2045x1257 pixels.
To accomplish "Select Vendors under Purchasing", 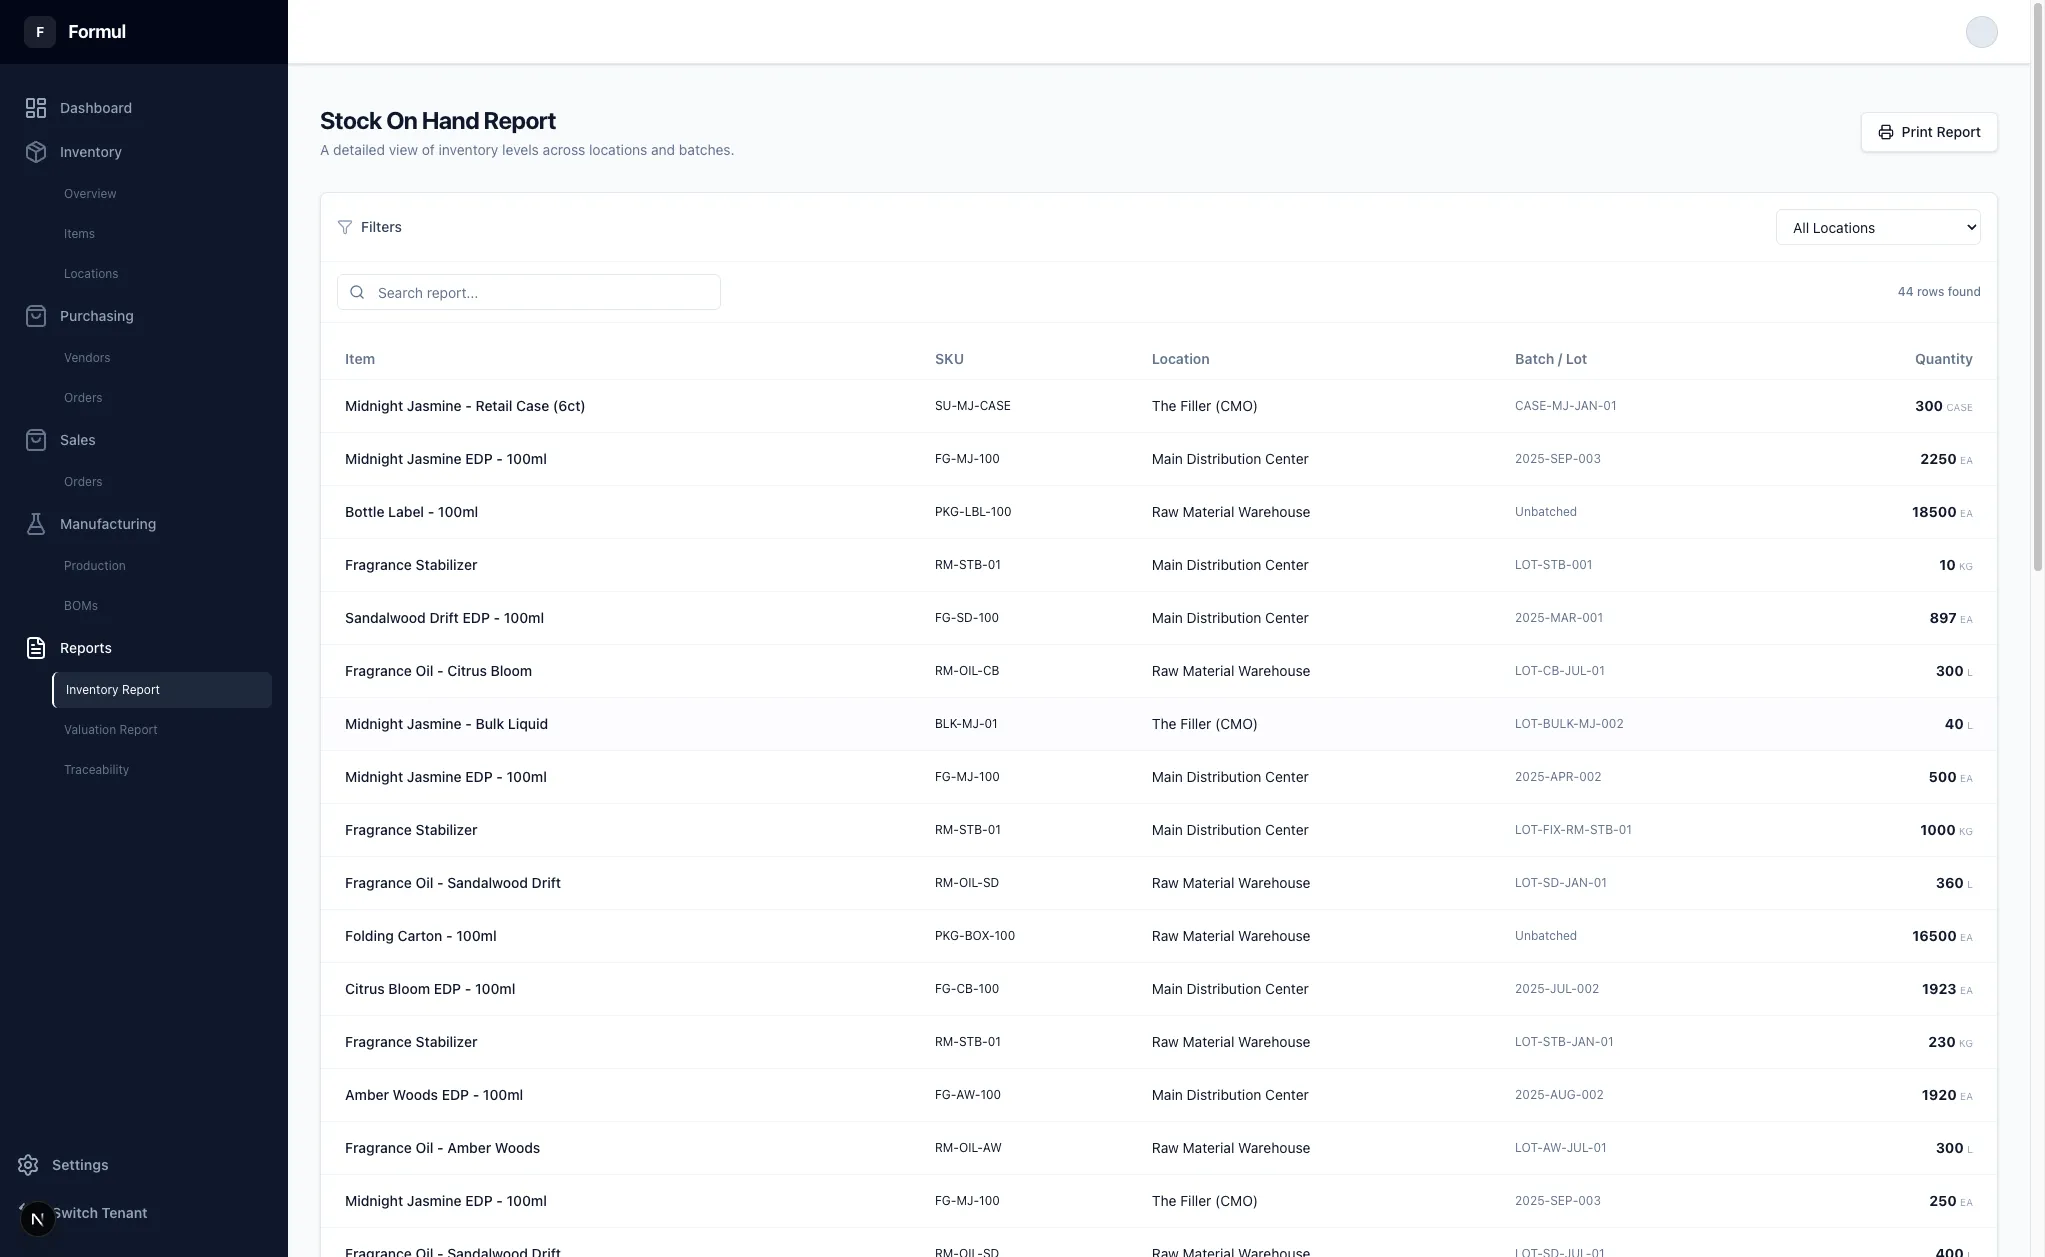I will [87, 358].
